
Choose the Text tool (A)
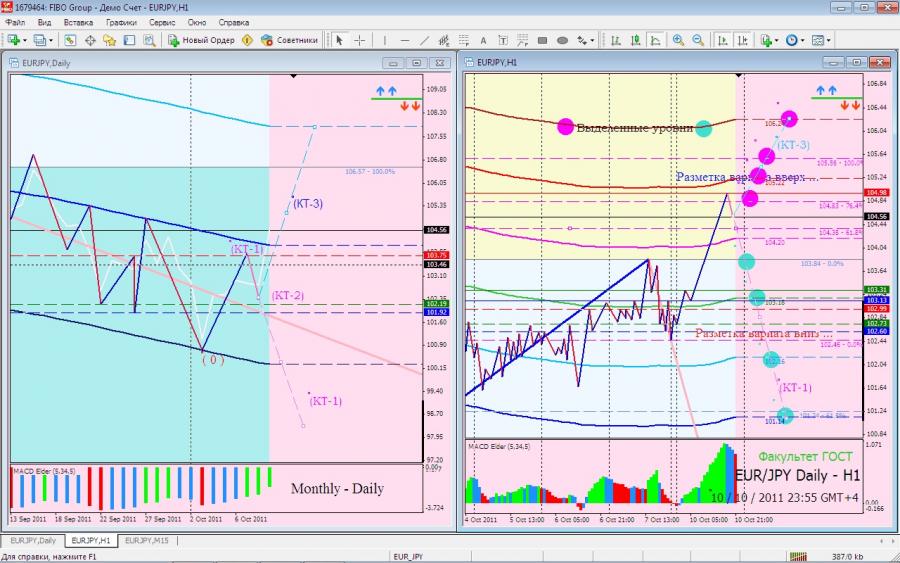coord(483,40)
